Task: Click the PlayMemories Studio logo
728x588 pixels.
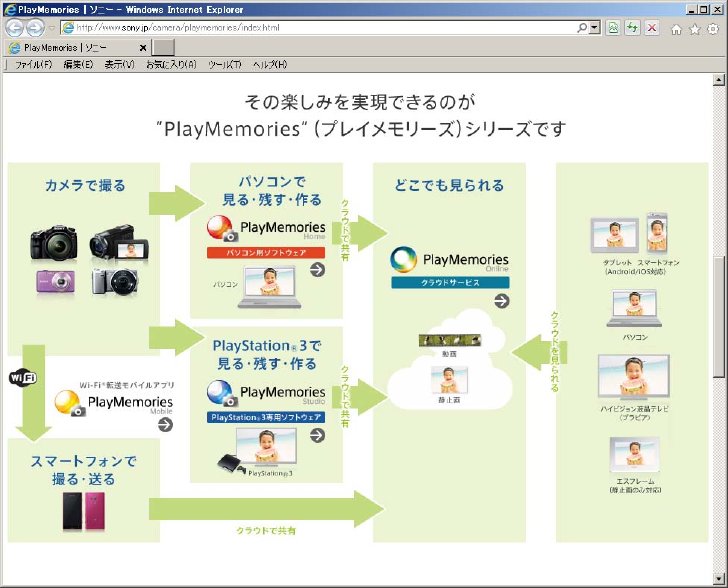Action: (266, 393)
